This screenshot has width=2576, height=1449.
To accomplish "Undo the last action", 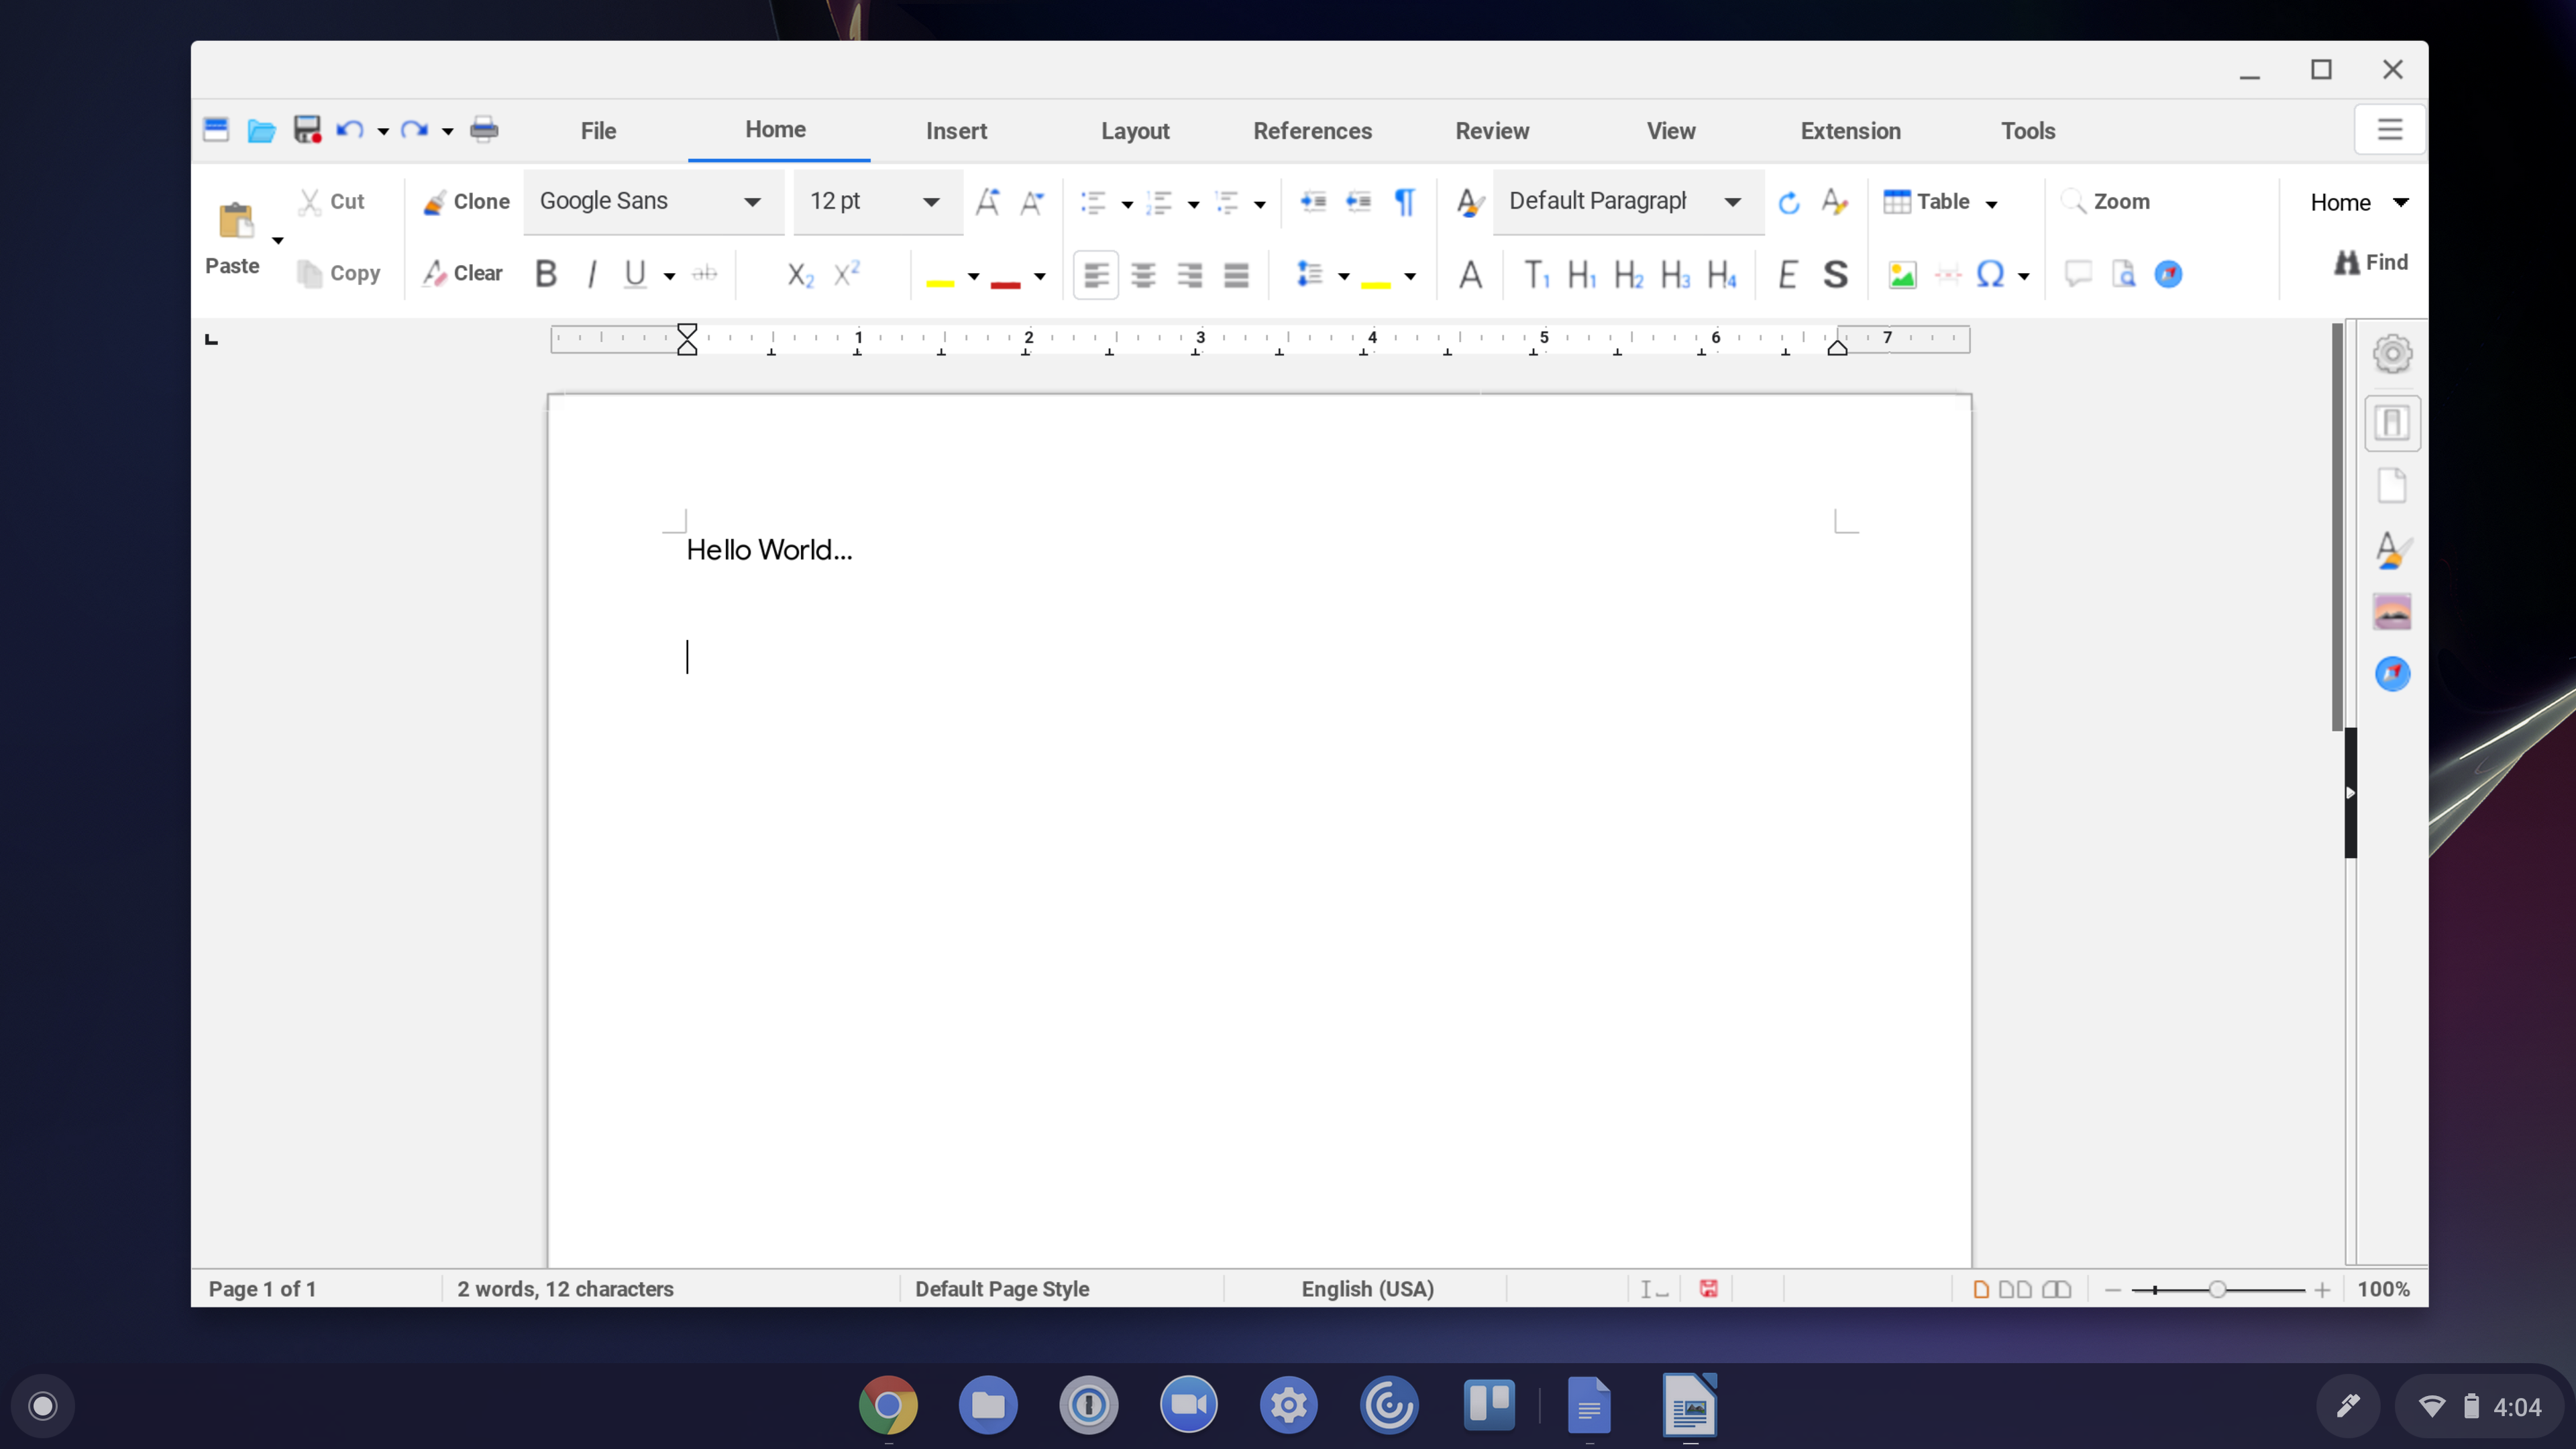I will click(x=349, y=130).
